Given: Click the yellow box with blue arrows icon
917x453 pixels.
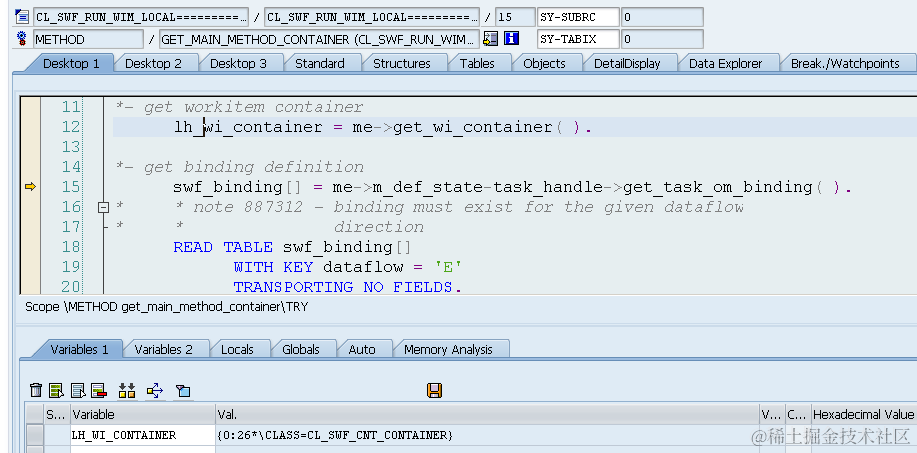Looking at the screenshot, I should [155, 390].
